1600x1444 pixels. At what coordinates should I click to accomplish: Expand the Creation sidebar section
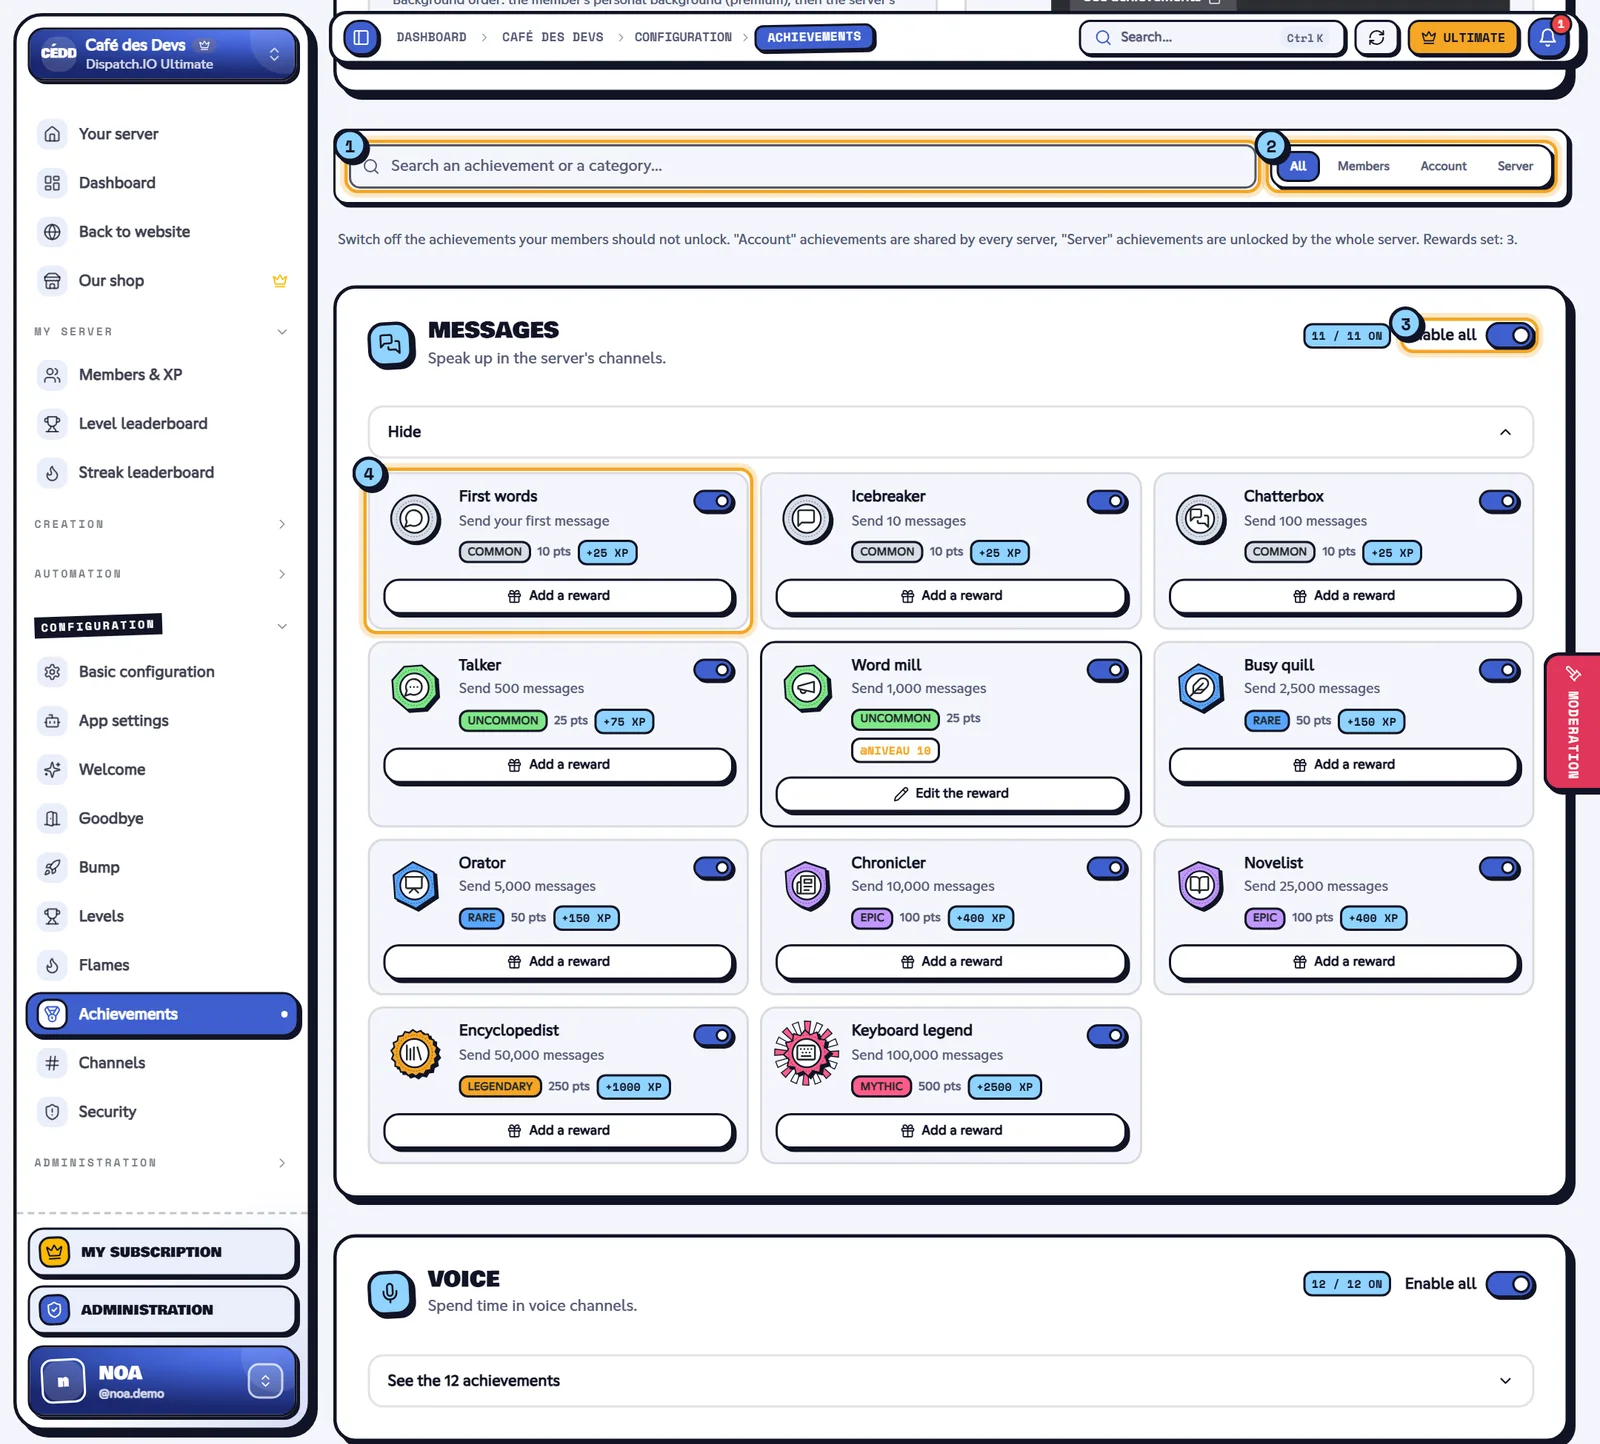[x=161, y=524]
